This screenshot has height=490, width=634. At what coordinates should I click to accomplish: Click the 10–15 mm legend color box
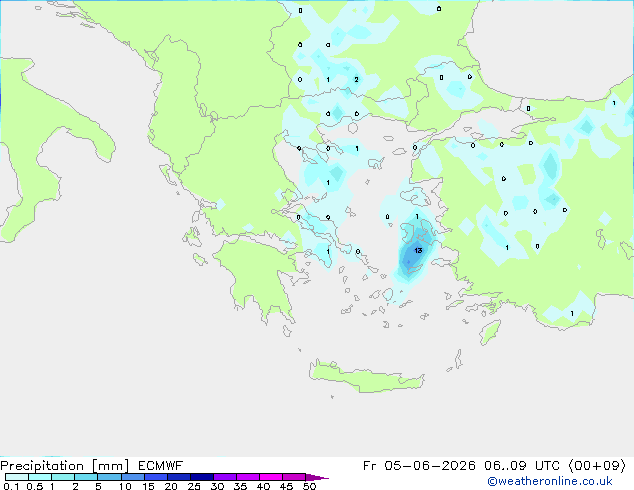133,477
